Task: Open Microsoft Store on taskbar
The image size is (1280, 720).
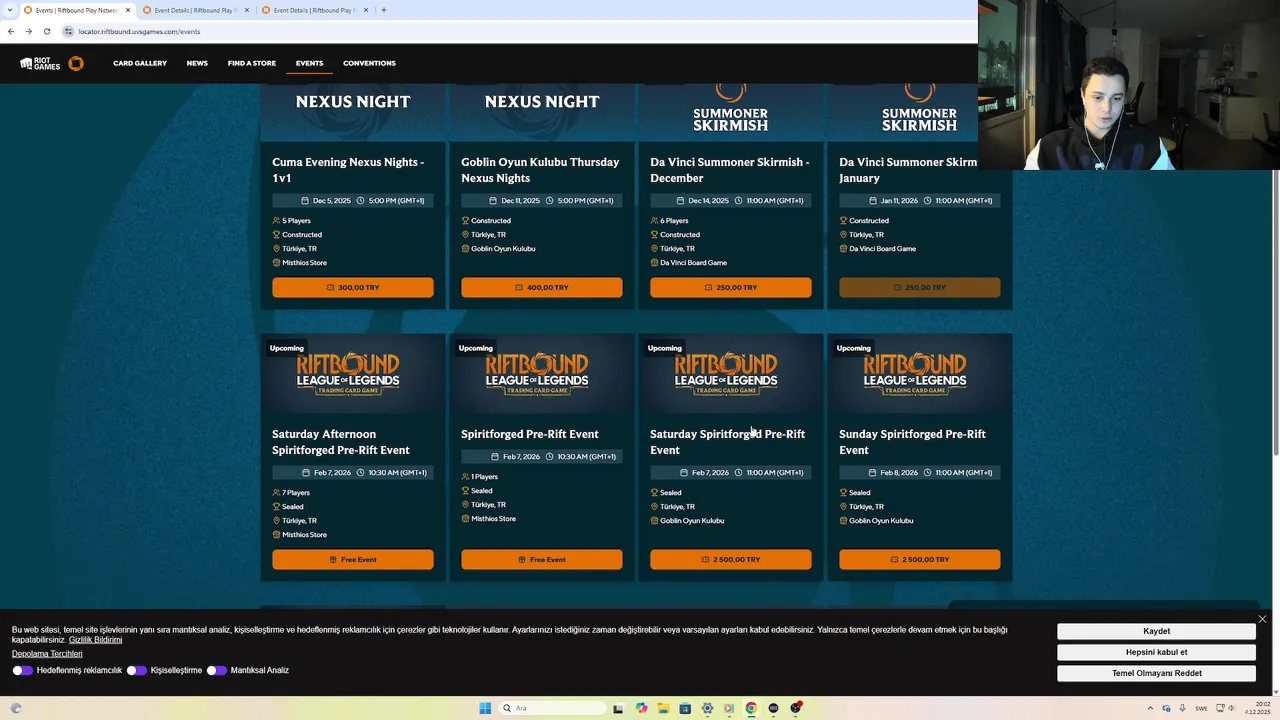Action: point(685,708)
